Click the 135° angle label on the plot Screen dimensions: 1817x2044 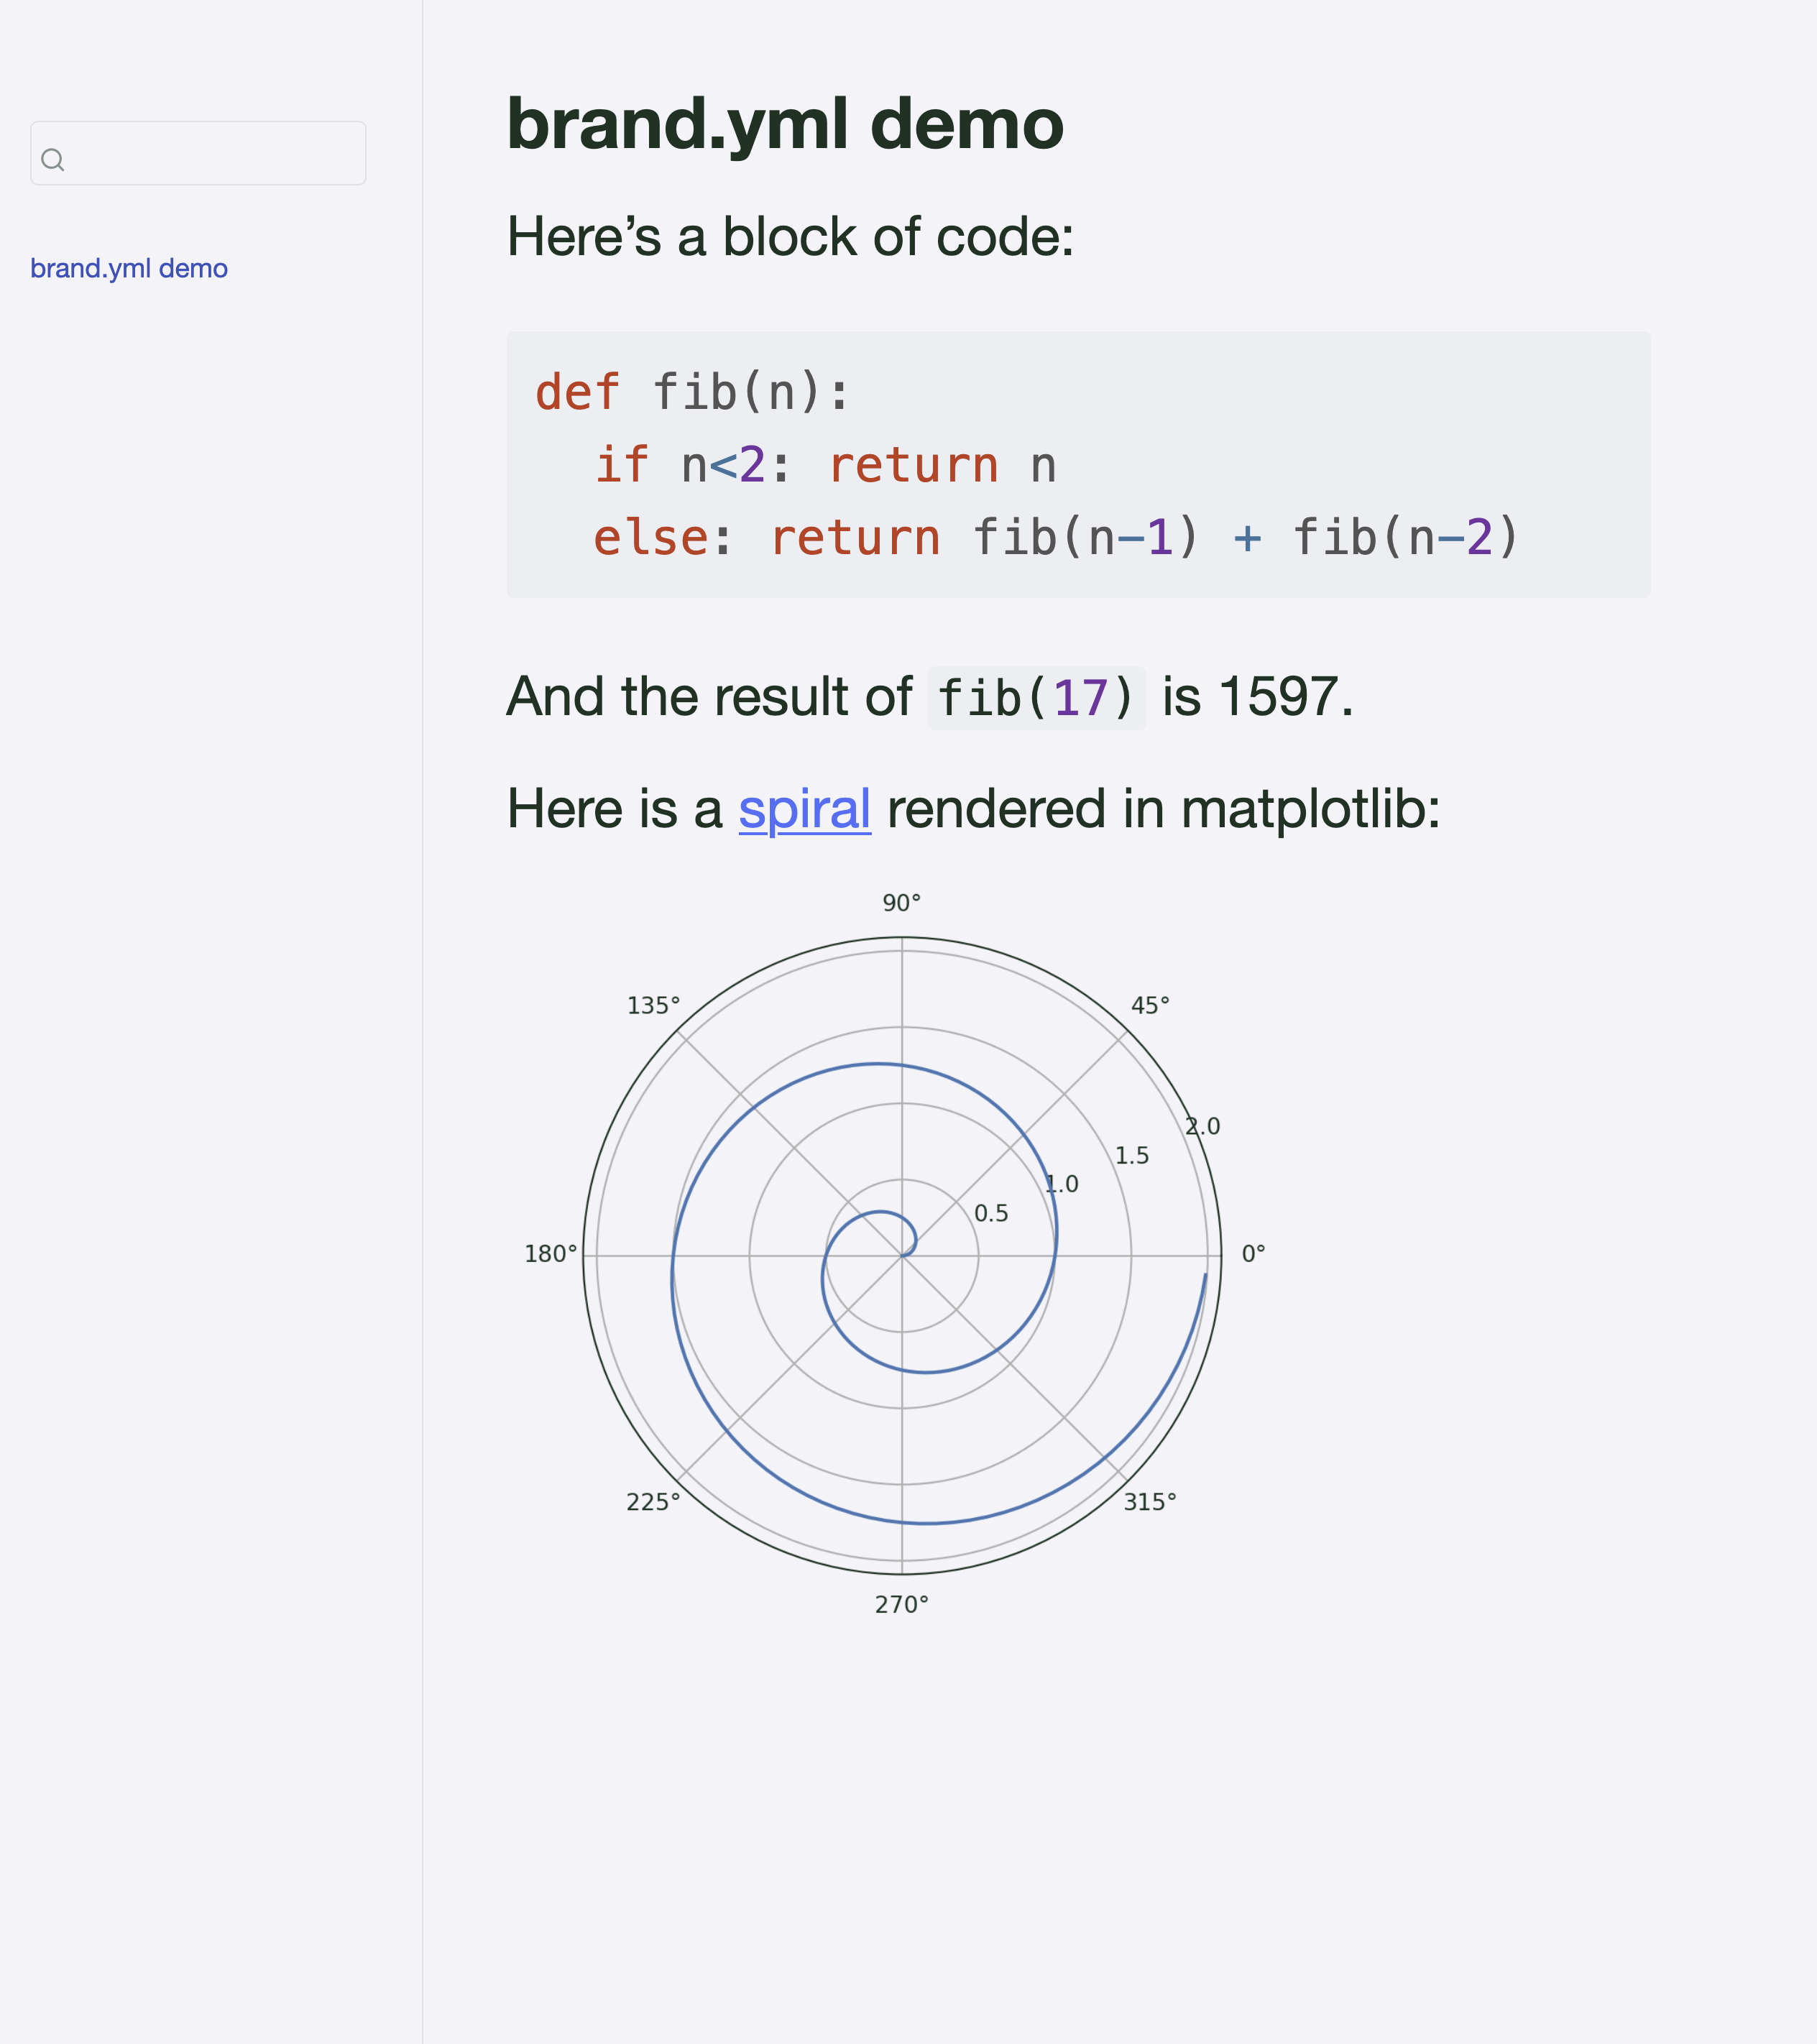point(653,1006)
